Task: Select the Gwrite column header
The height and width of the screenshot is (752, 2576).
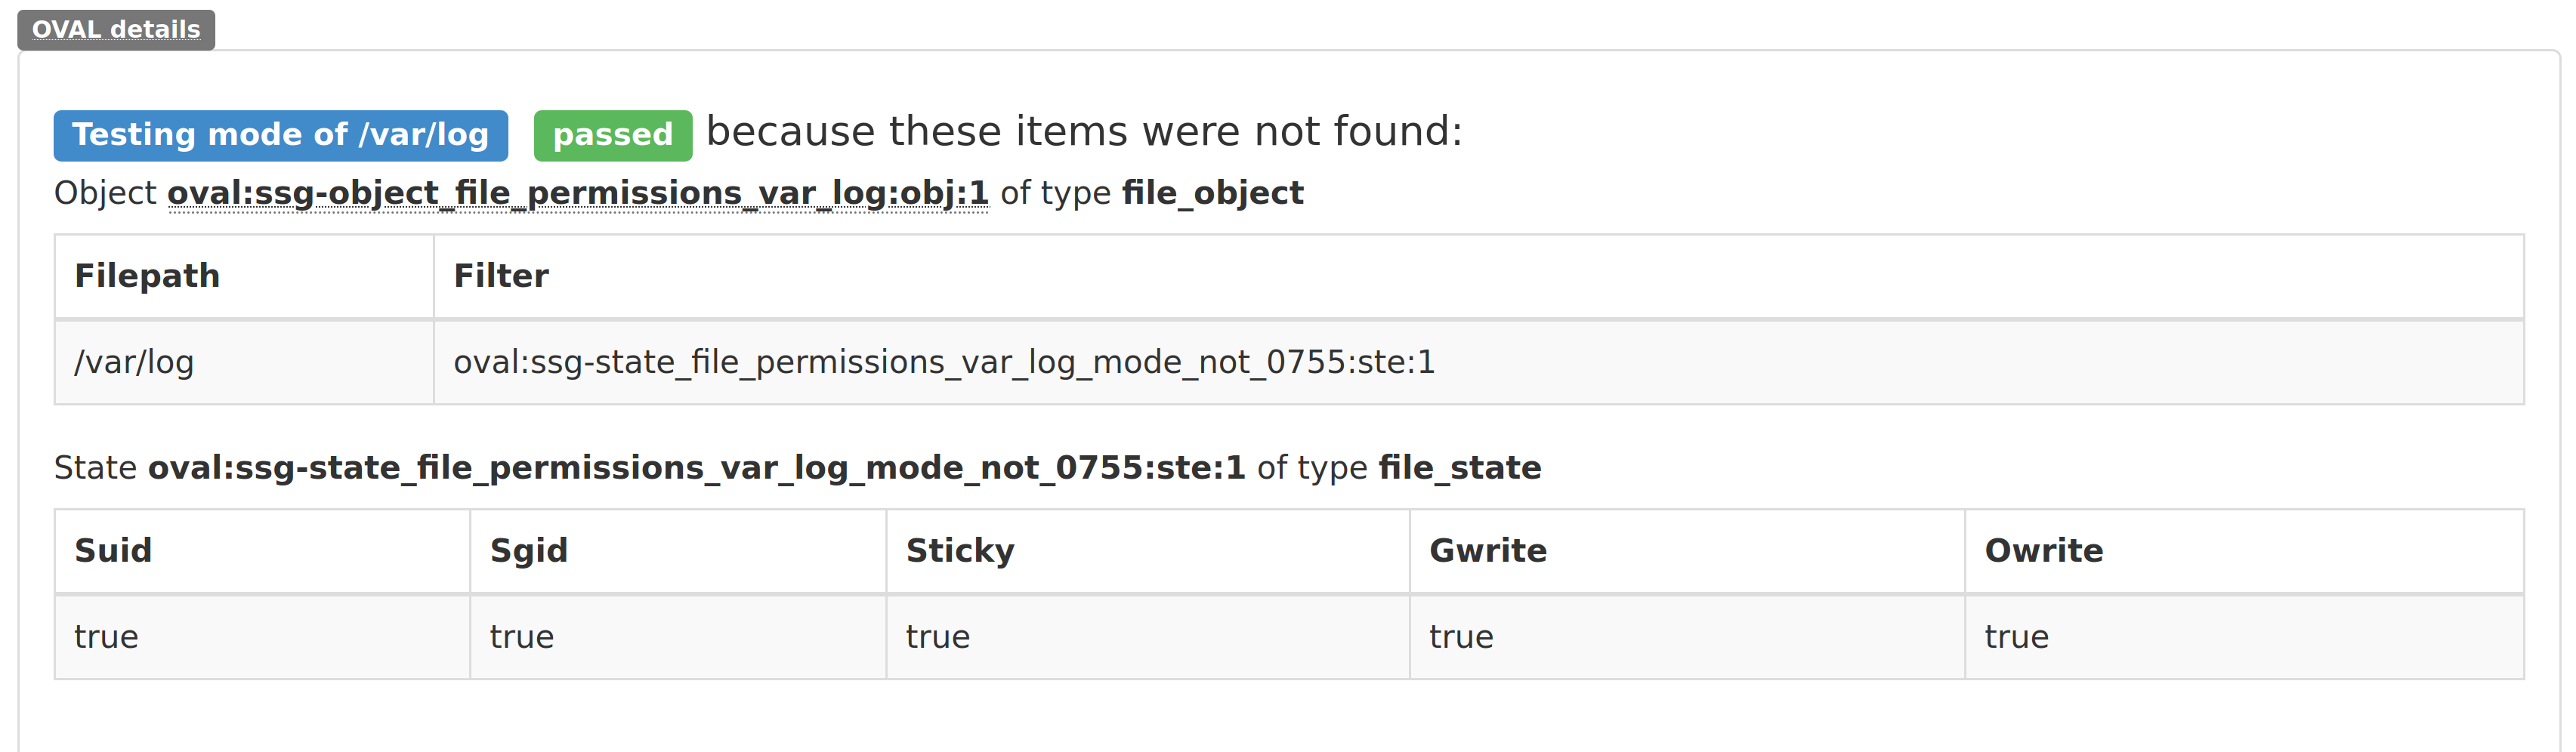Action: click(x=1487, y=549)
